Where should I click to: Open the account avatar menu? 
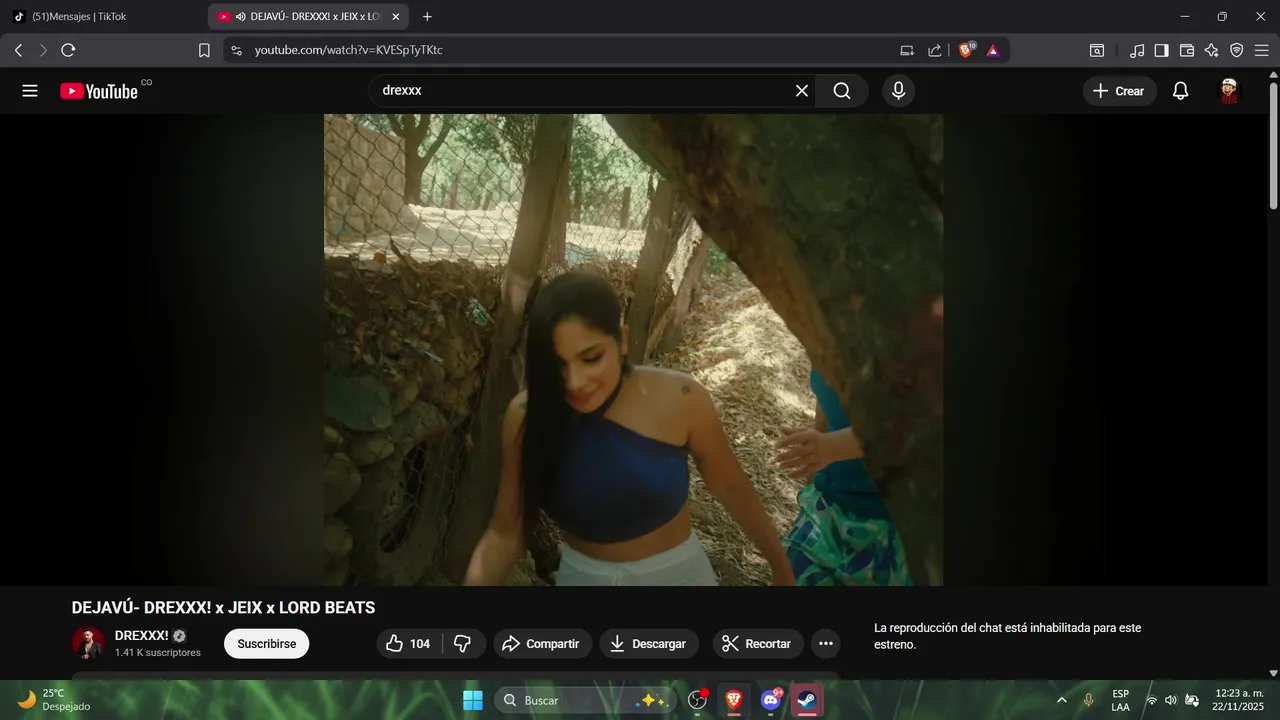(x=1229, y=91)
